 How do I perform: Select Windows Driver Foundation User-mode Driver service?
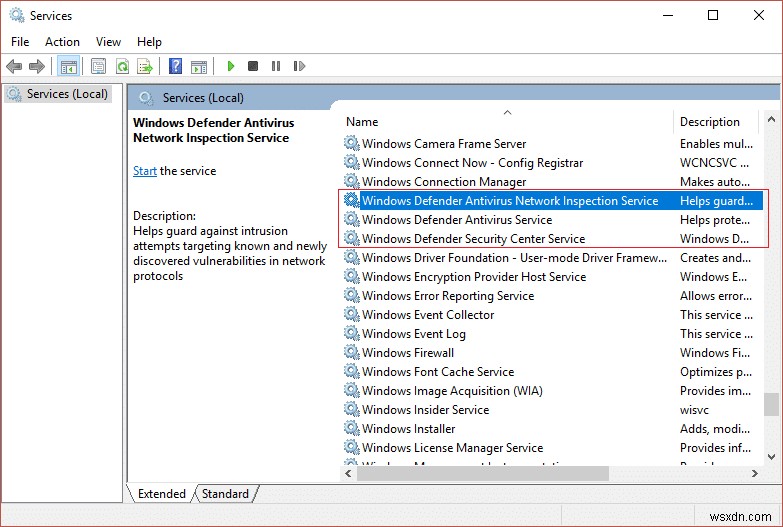[552, 257]
